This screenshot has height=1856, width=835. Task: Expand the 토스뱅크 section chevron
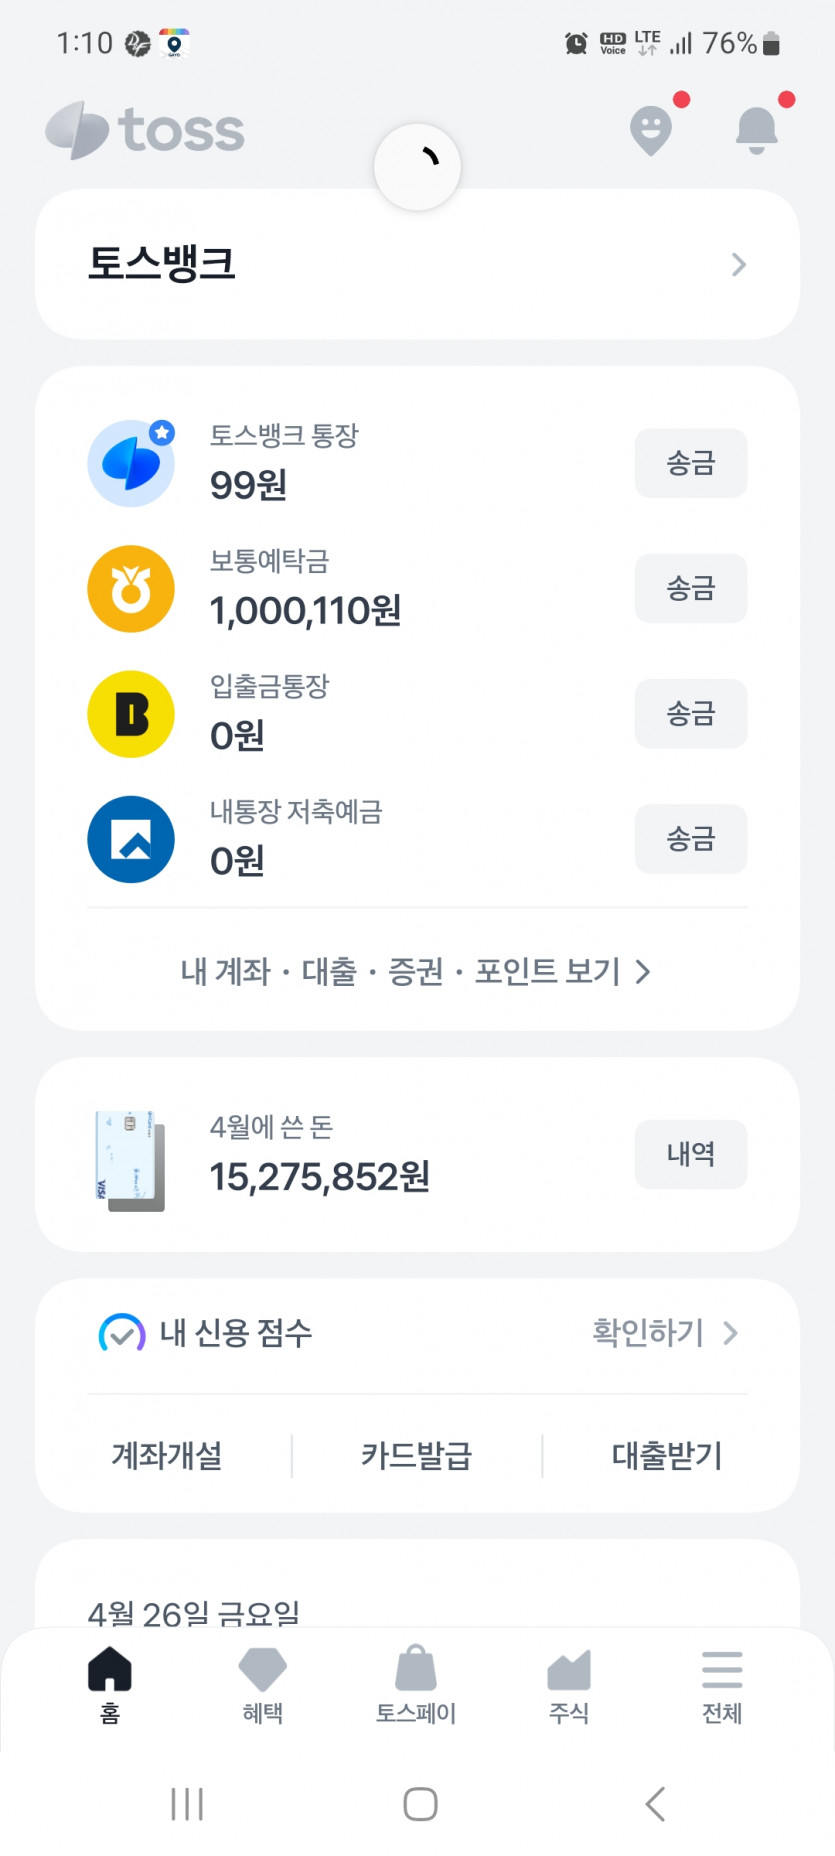tap(739, 264)
